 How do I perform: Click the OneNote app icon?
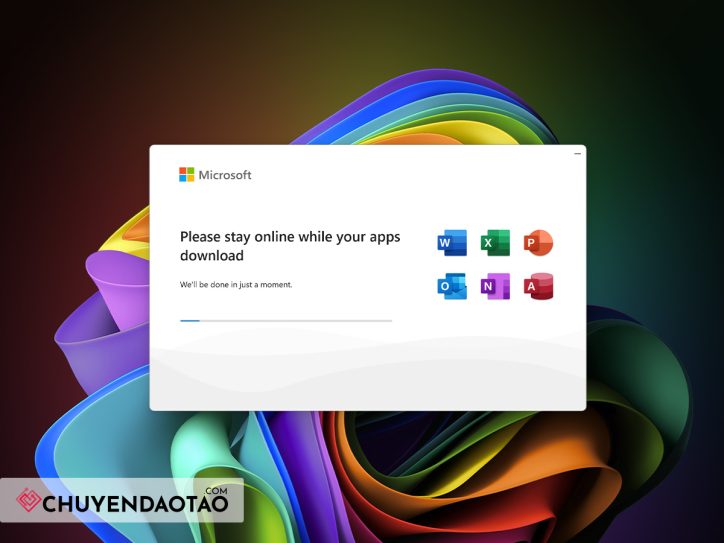[495, 286]
